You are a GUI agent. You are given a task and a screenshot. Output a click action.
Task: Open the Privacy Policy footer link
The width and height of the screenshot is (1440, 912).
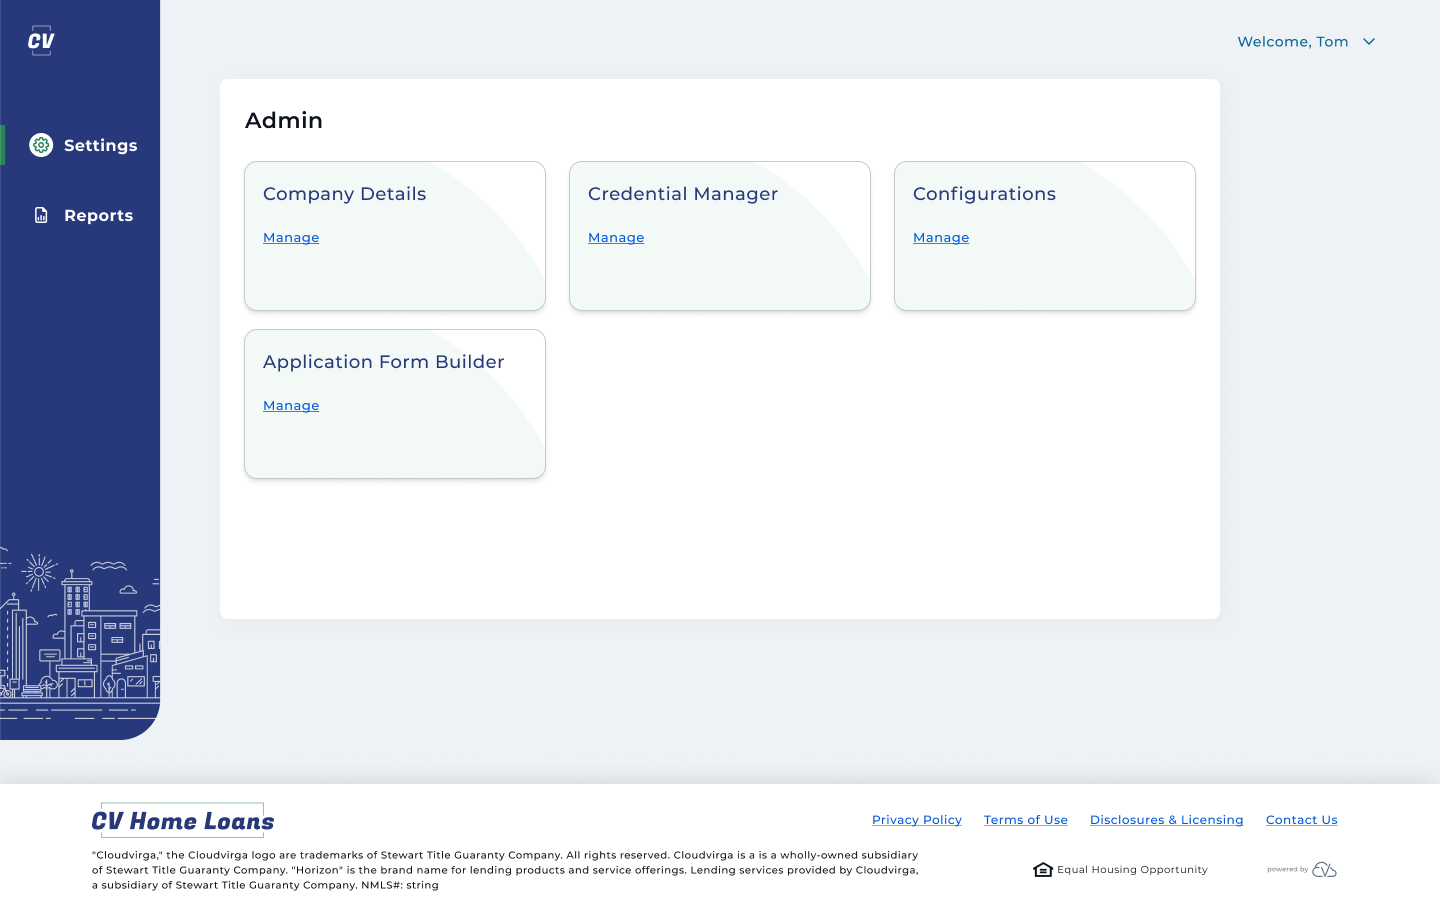tap(916, 820)
